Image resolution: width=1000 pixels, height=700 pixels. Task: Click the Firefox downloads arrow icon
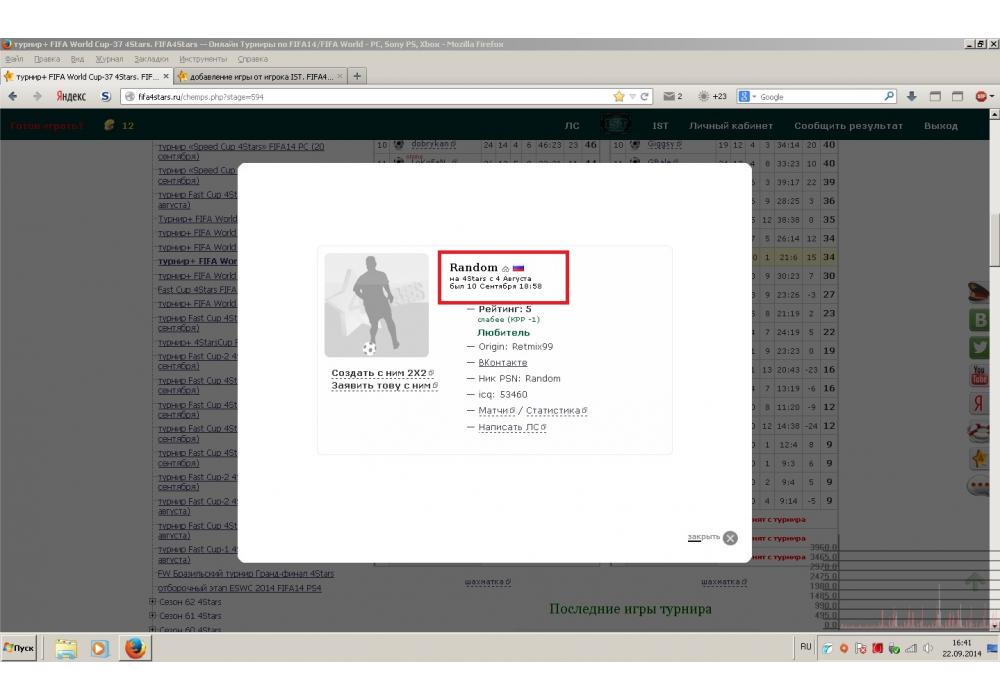[x=912, y=97]
